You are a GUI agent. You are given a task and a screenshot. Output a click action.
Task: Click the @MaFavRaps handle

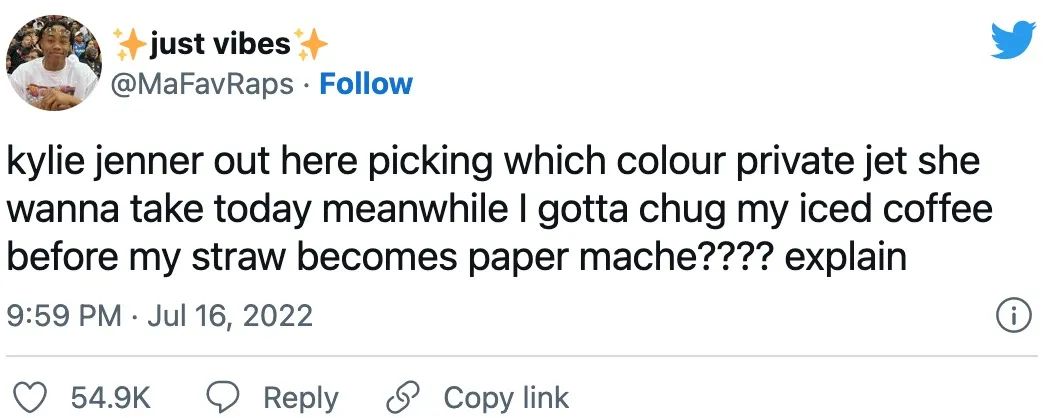pyautogui.click(x=207, y=83)
